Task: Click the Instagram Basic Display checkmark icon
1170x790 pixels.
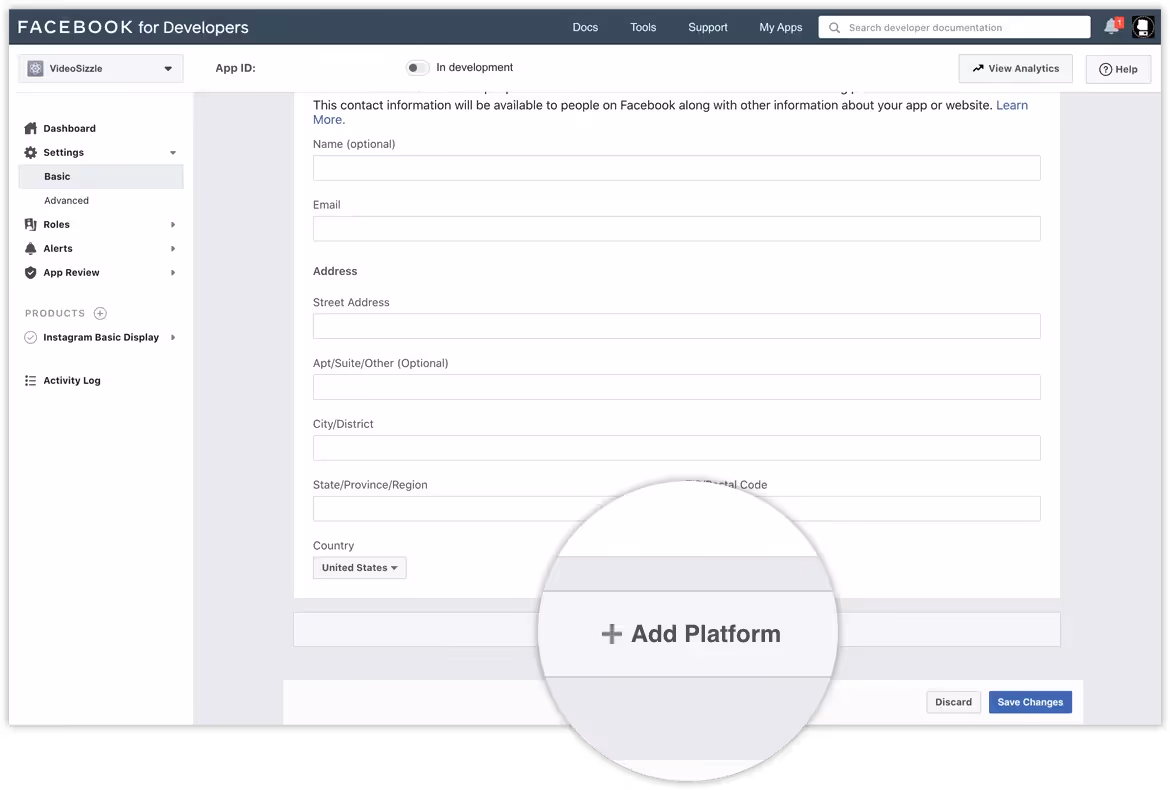Action: click(31, 337)
